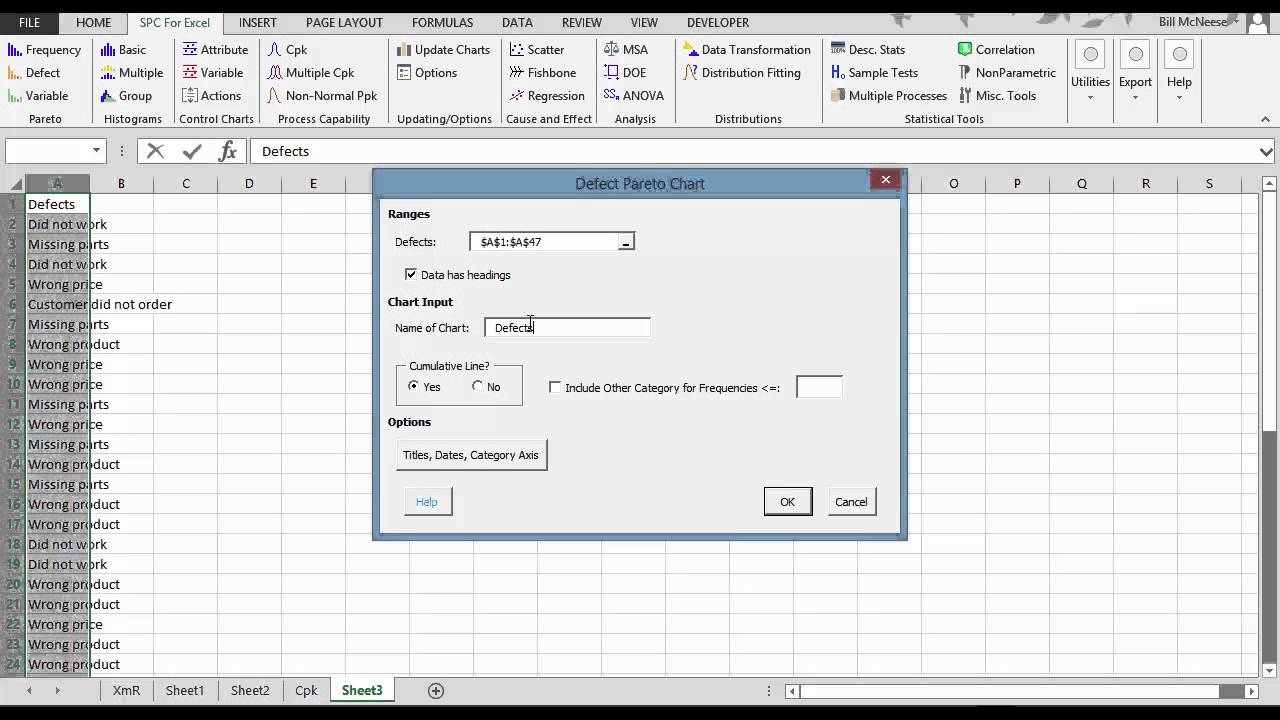Open the Frequency Pareto tool
The image size is (1280, 720).
point(44,49)
